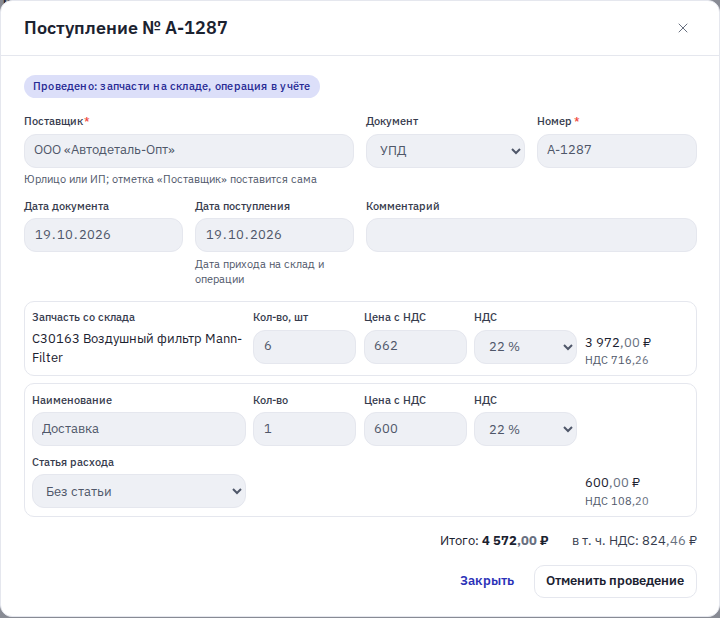Screen dimensions: 720x618
Task: Click into the empty Комментарий field
Action: click(531, 235)
